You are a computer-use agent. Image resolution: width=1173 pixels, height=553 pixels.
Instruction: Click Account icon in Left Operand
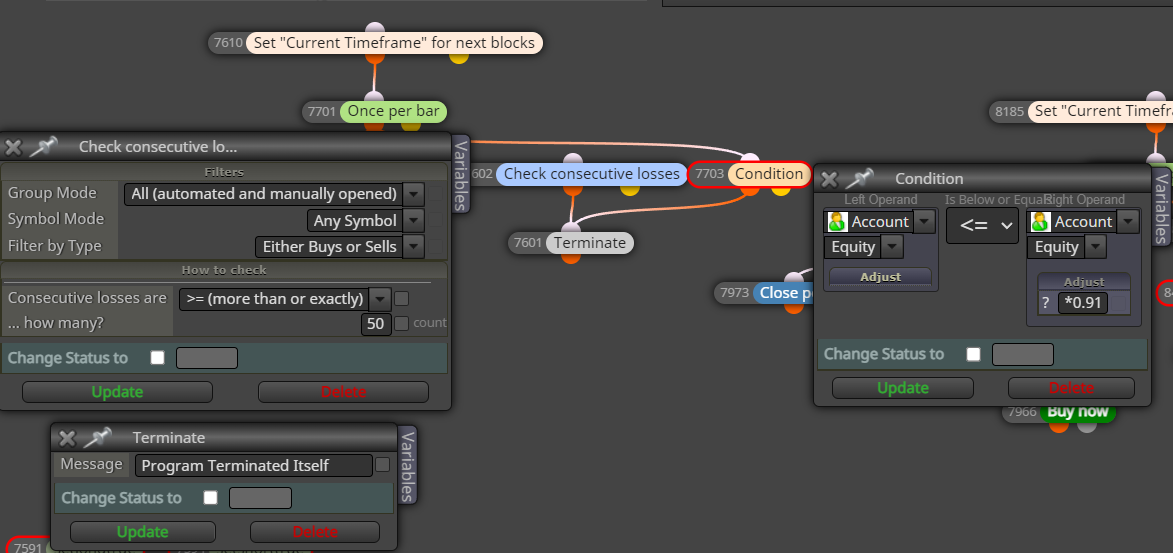click(837, 221)
